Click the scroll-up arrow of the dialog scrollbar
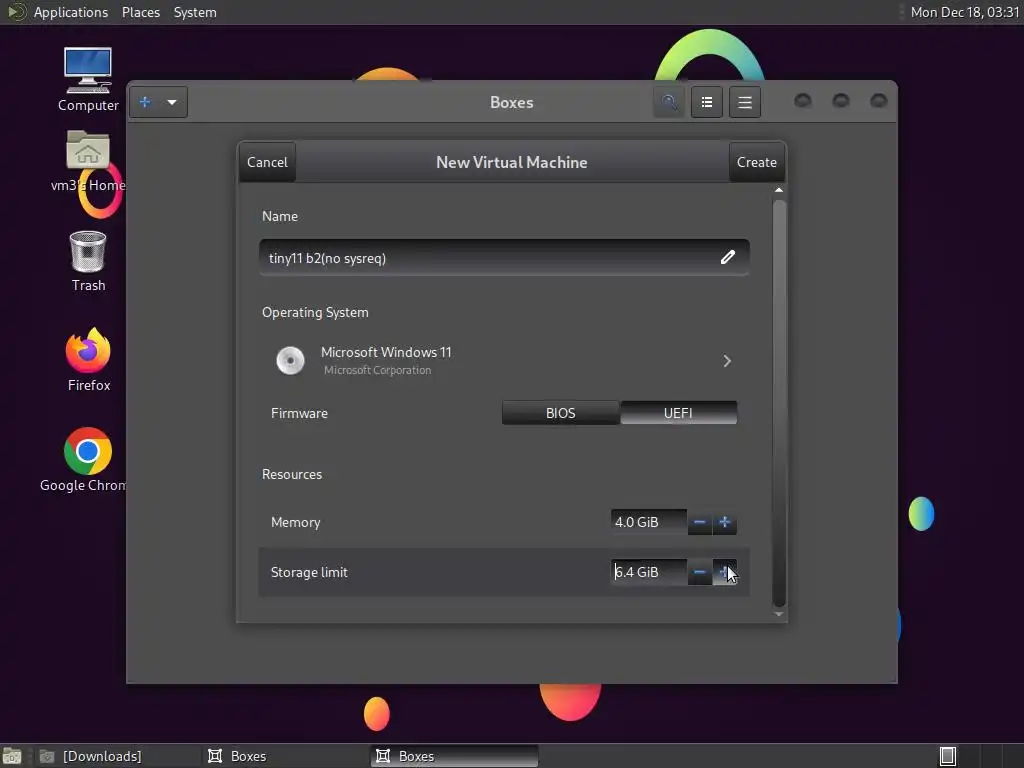This screenshot has height=768, width=1024. tap(778, 190)
